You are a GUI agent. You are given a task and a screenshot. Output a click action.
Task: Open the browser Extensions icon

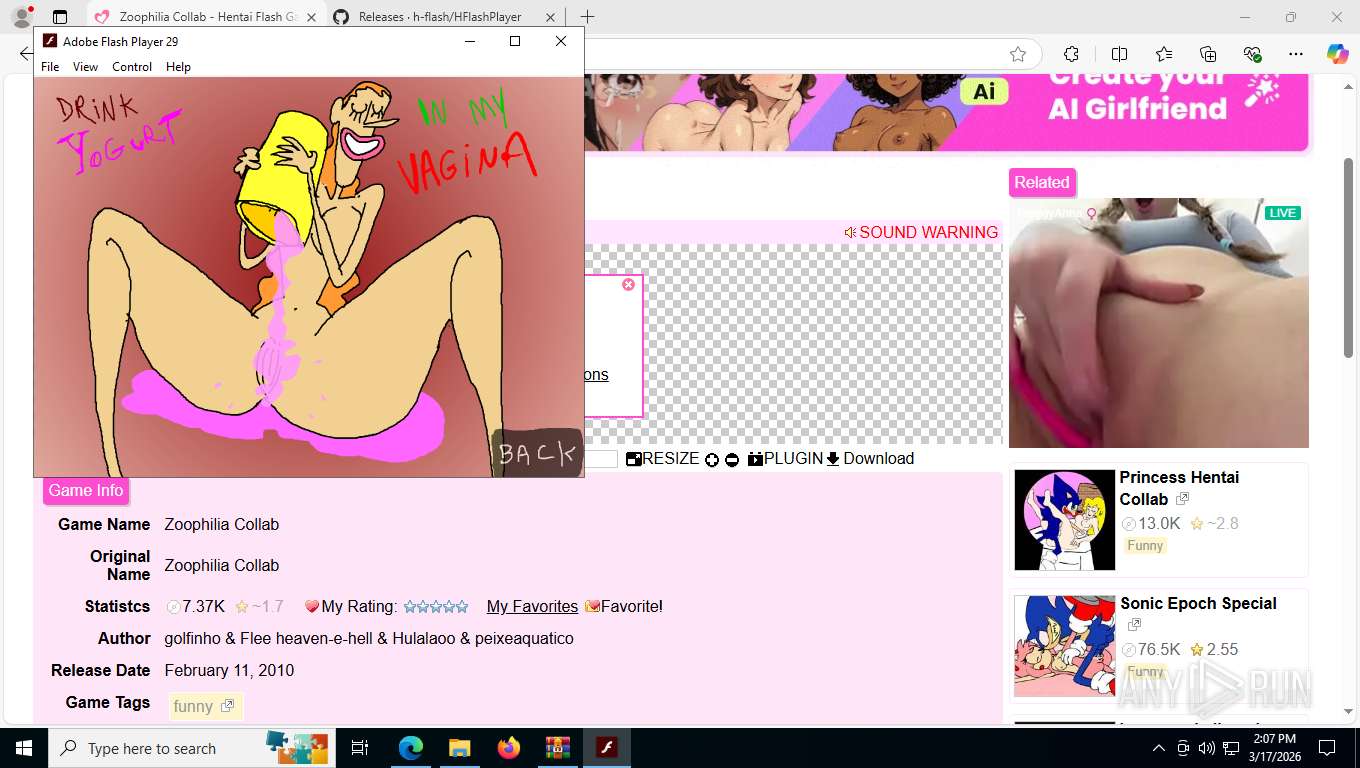tap(1071, 54)
